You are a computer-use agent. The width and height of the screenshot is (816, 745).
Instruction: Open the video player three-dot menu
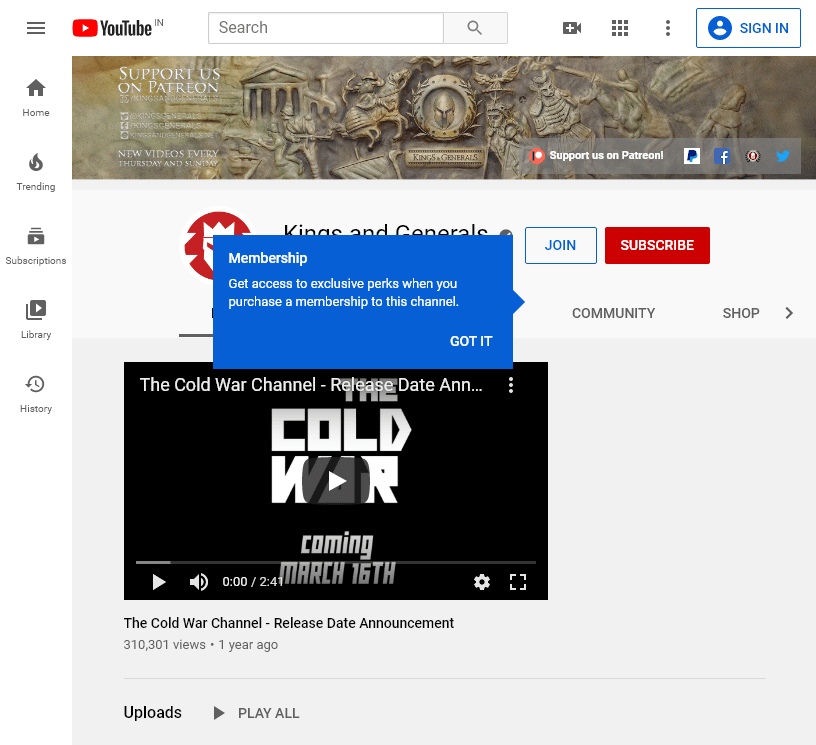click(x=511, y=385)
